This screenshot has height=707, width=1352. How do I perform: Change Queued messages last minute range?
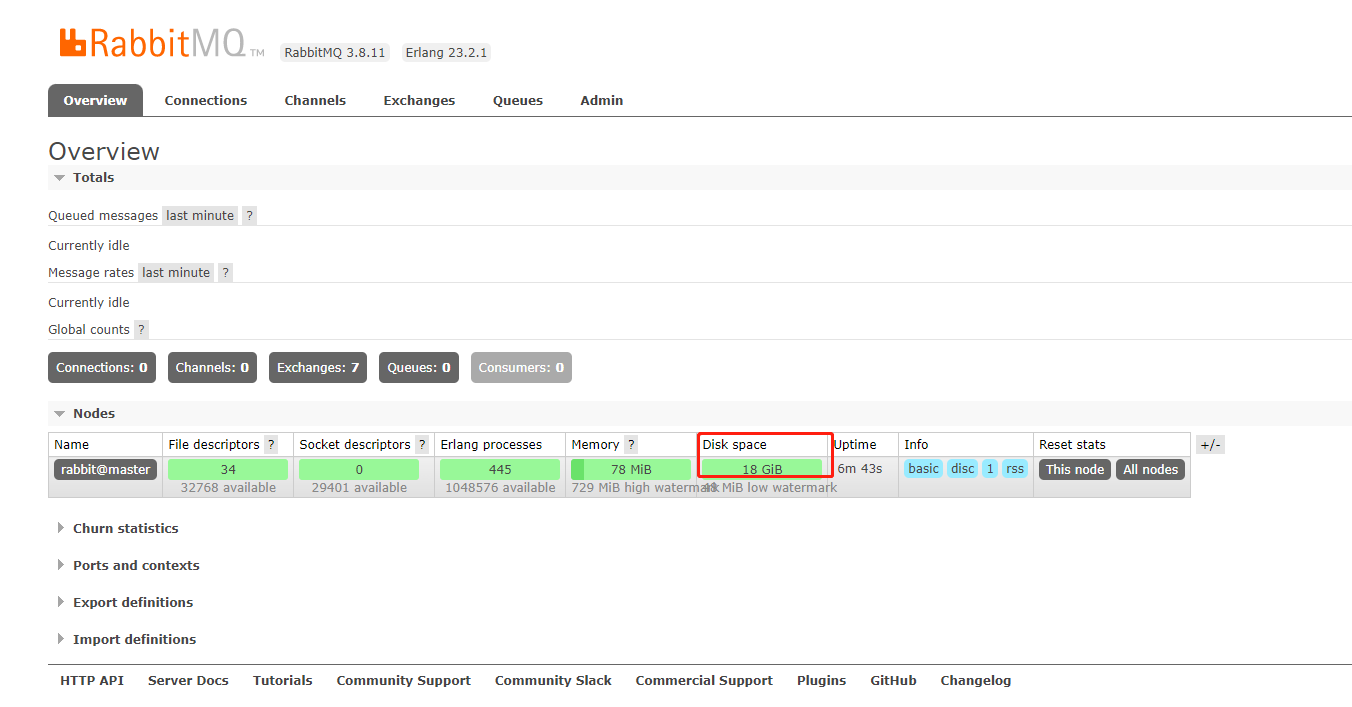coord(200,216)
